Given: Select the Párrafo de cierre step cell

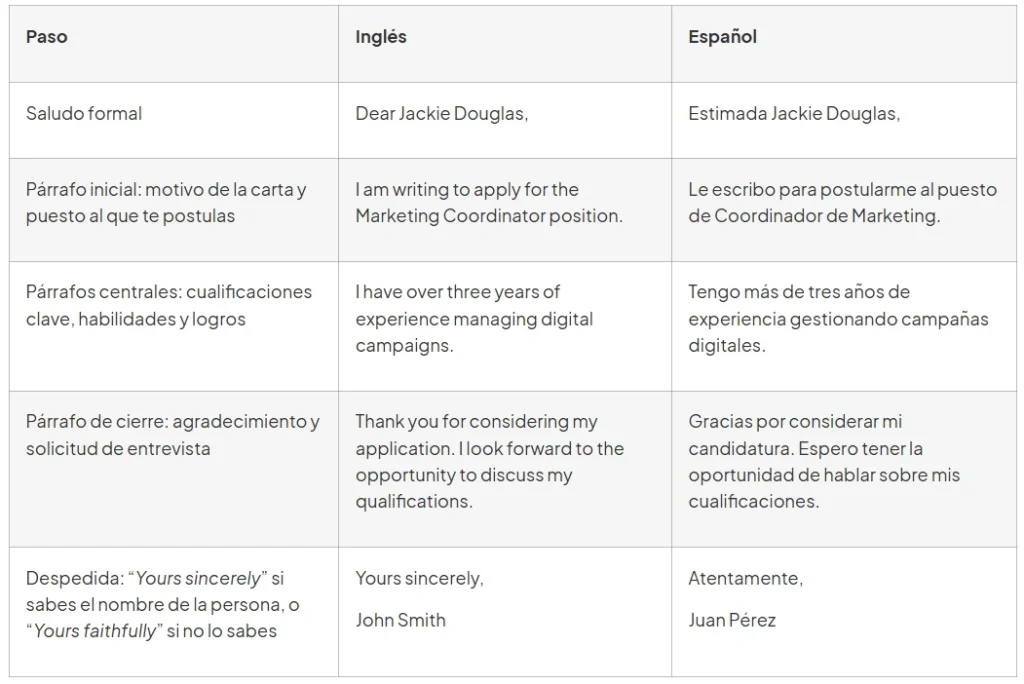Looking at the screenshot, I should pos(174,469).
